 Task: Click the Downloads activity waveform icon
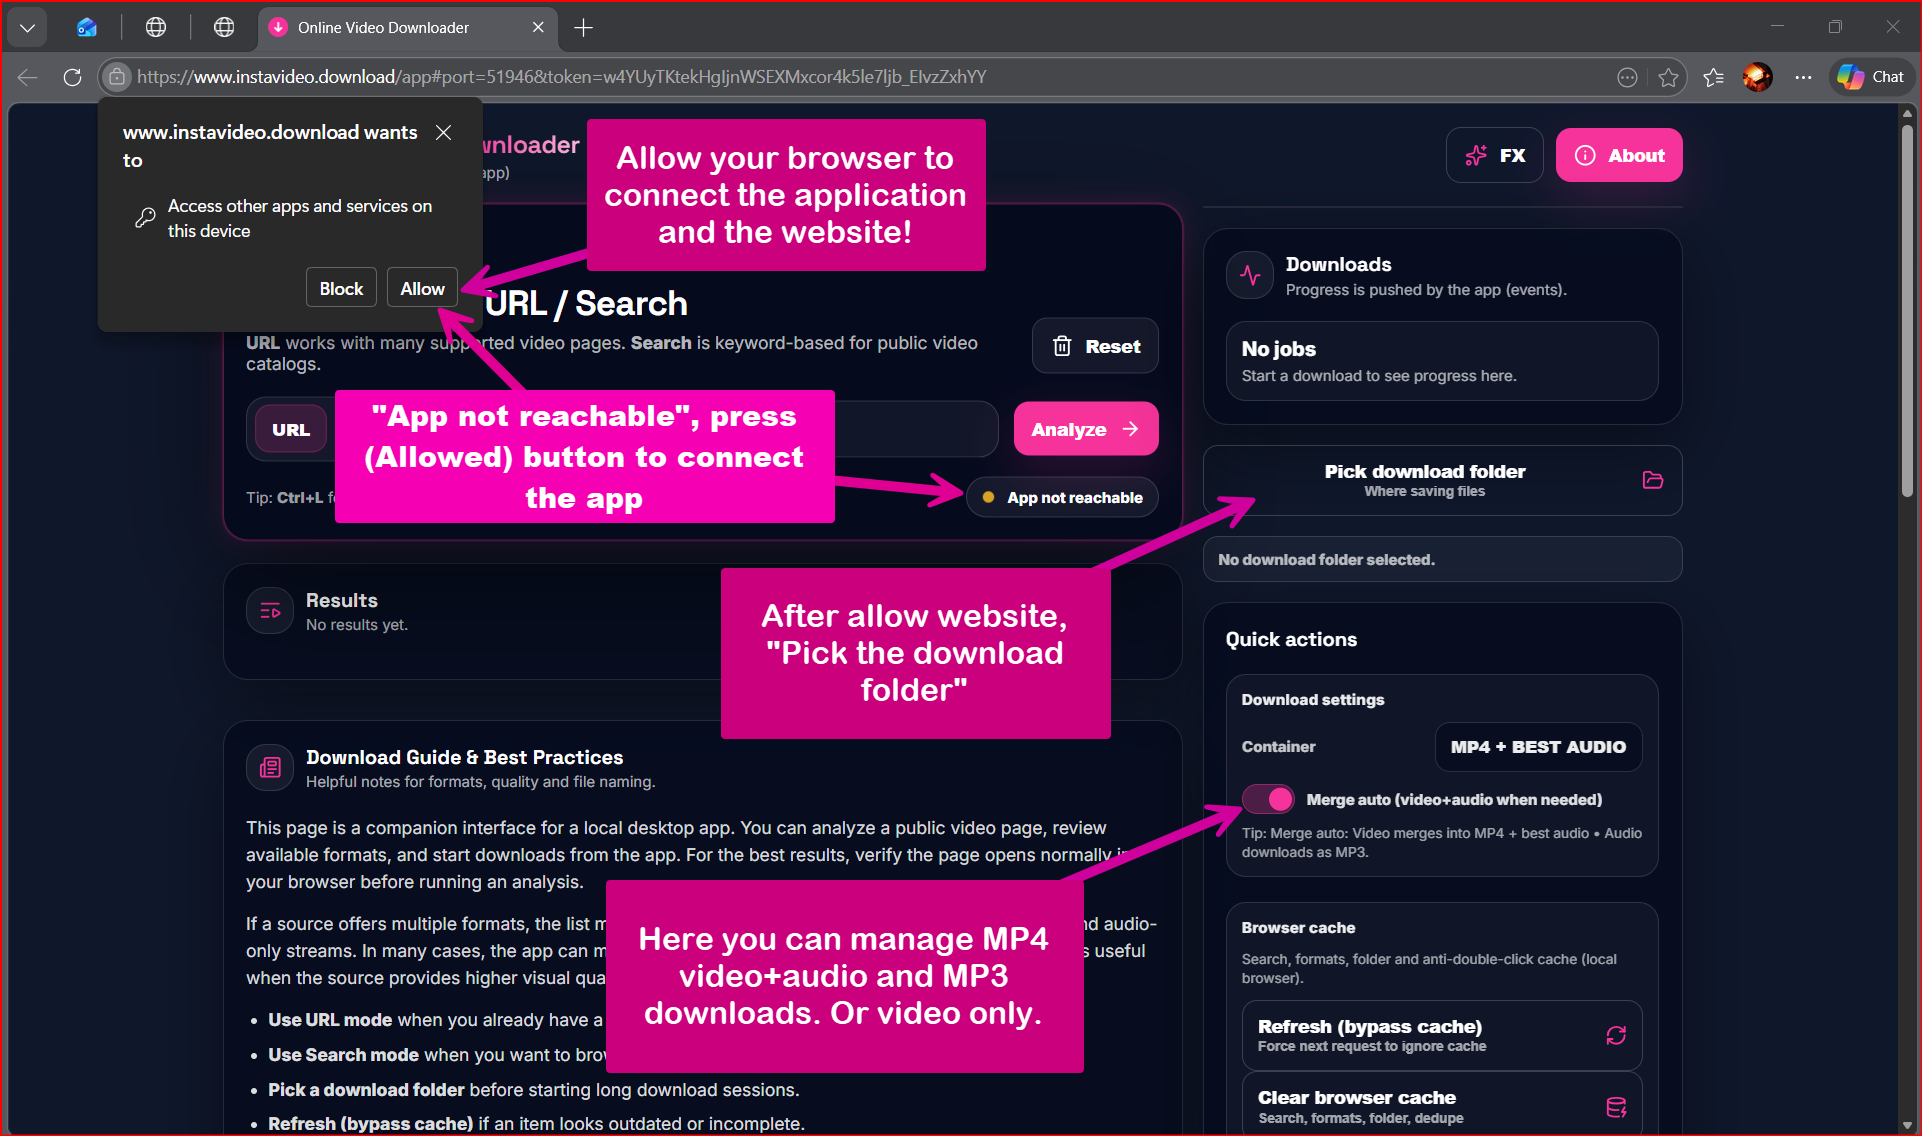click(x=1249, y=274)
